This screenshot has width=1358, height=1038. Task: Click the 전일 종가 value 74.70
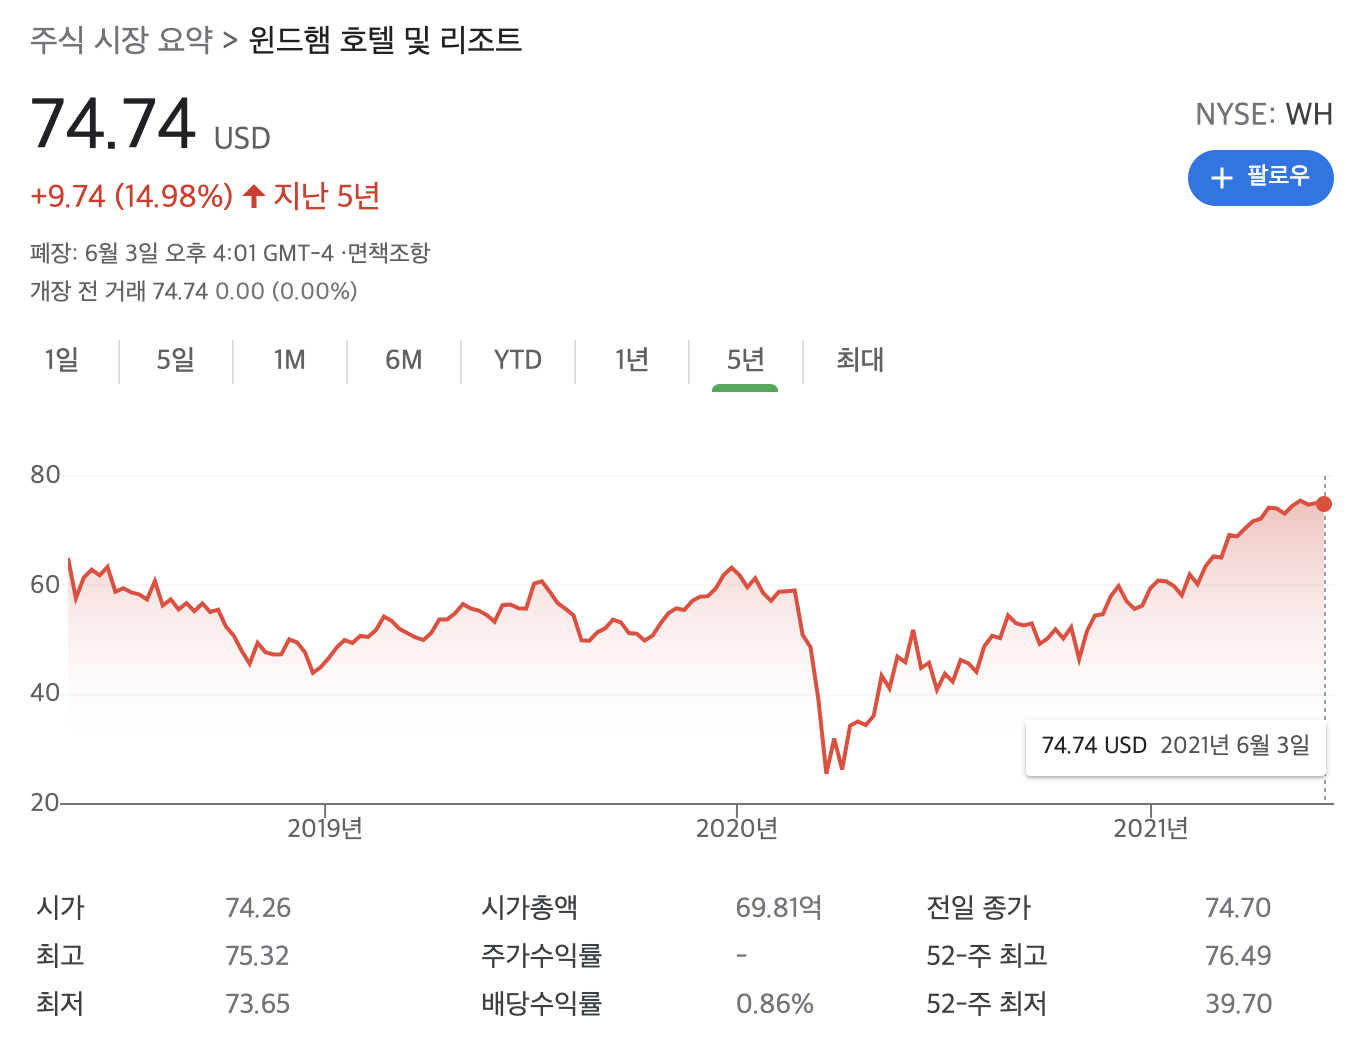click(1238, 908)
